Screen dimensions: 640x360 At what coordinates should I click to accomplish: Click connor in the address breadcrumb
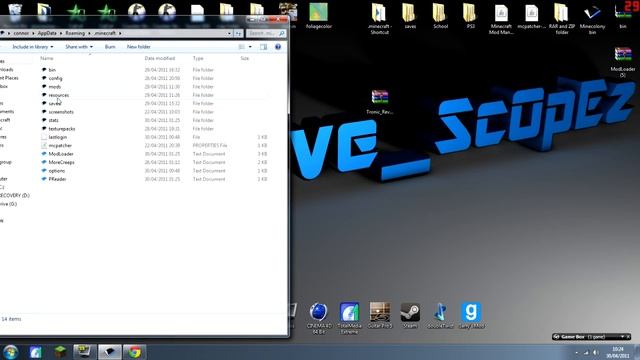[x=21, y=33]
